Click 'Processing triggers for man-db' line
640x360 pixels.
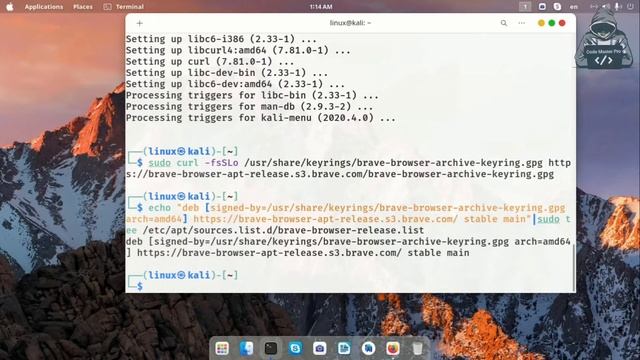249,107
